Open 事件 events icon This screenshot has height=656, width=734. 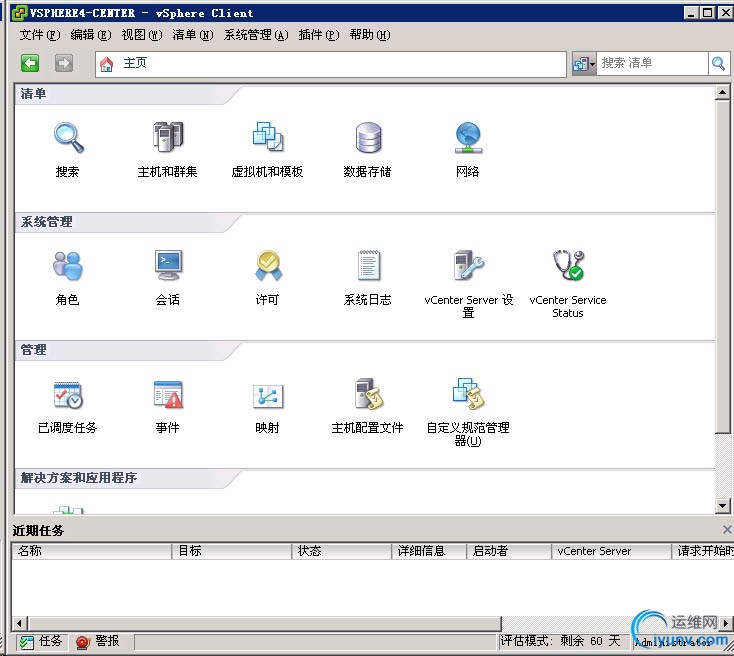[x=168, y=394]
